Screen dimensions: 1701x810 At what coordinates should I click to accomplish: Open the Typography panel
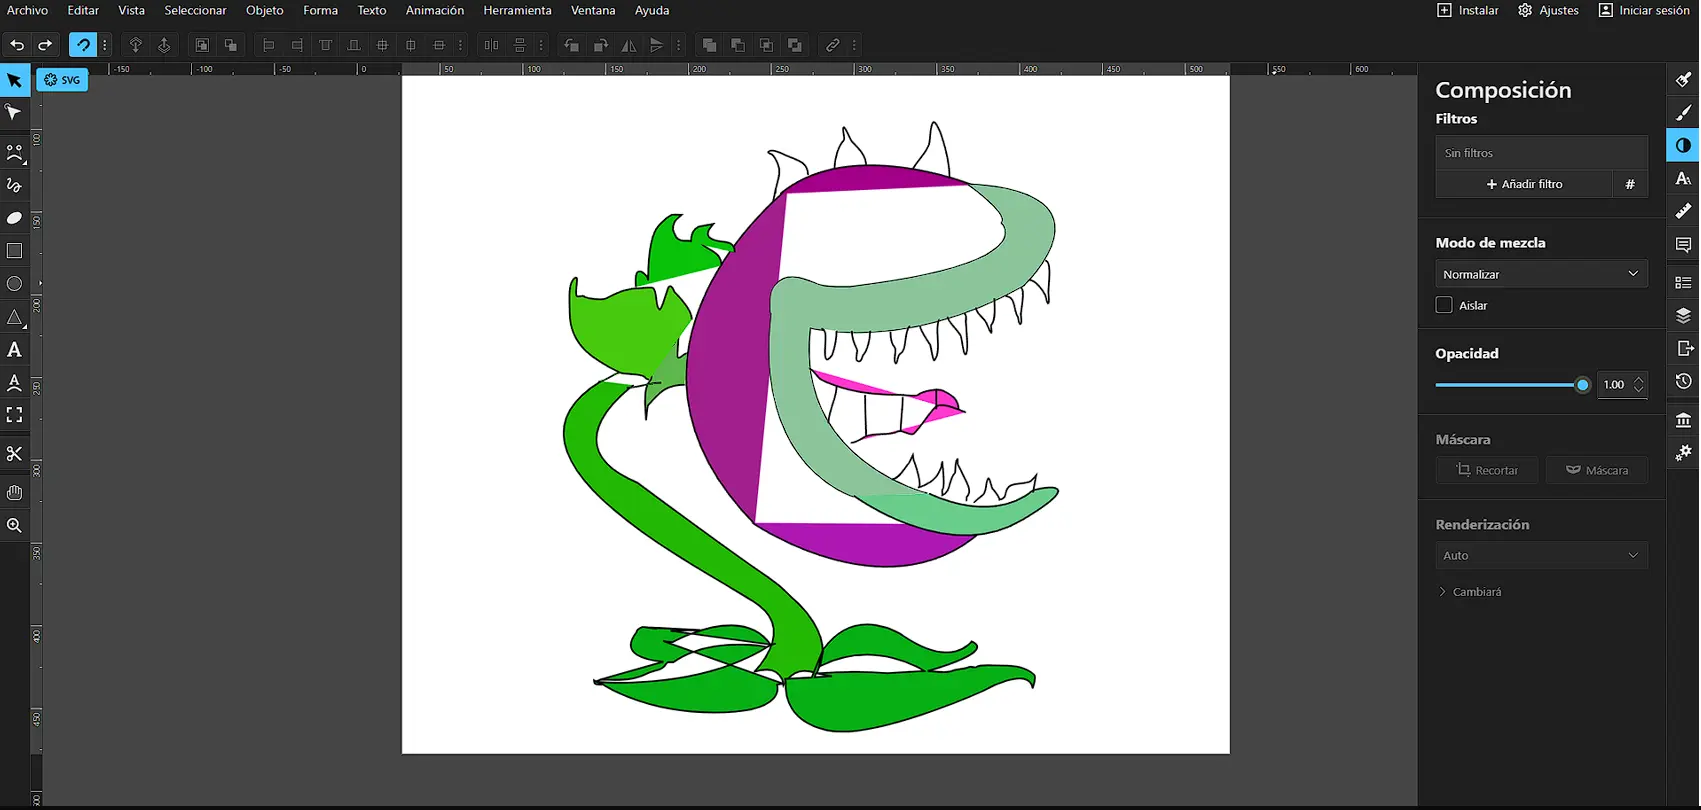point(1683,179)
